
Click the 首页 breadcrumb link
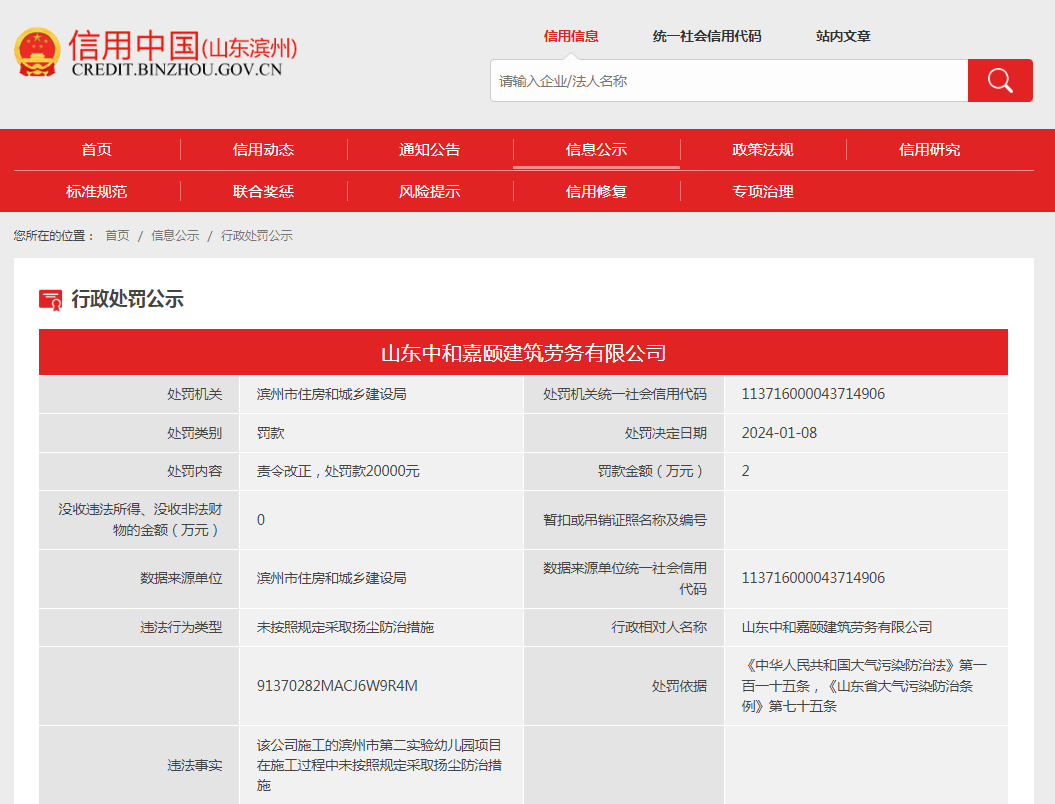(117, 235)
